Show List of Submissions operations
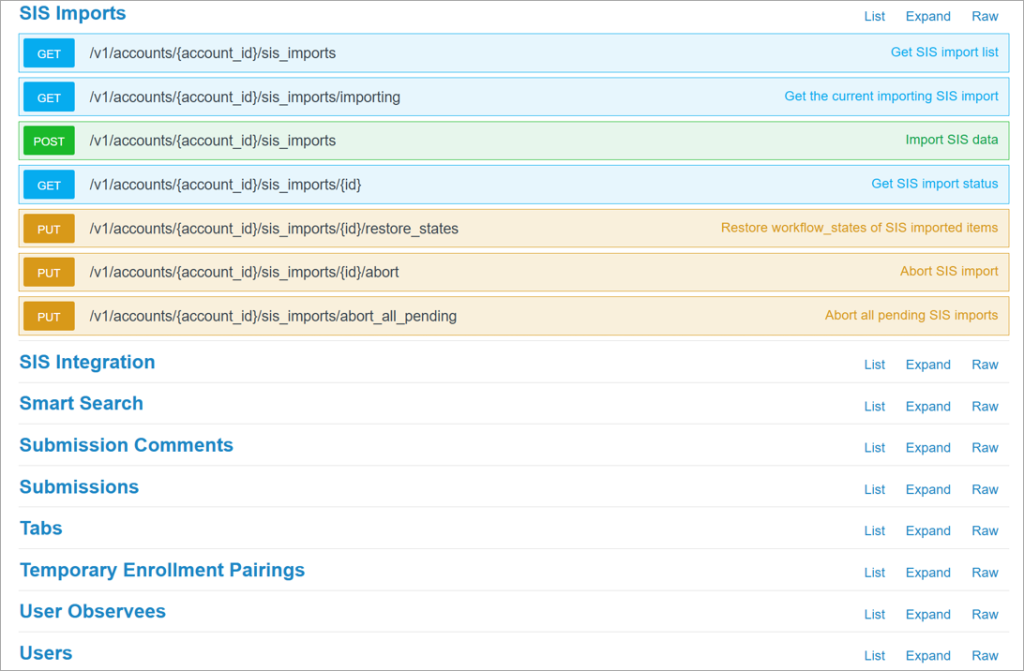Screen dimensions: 1024x671 (874, 489)
